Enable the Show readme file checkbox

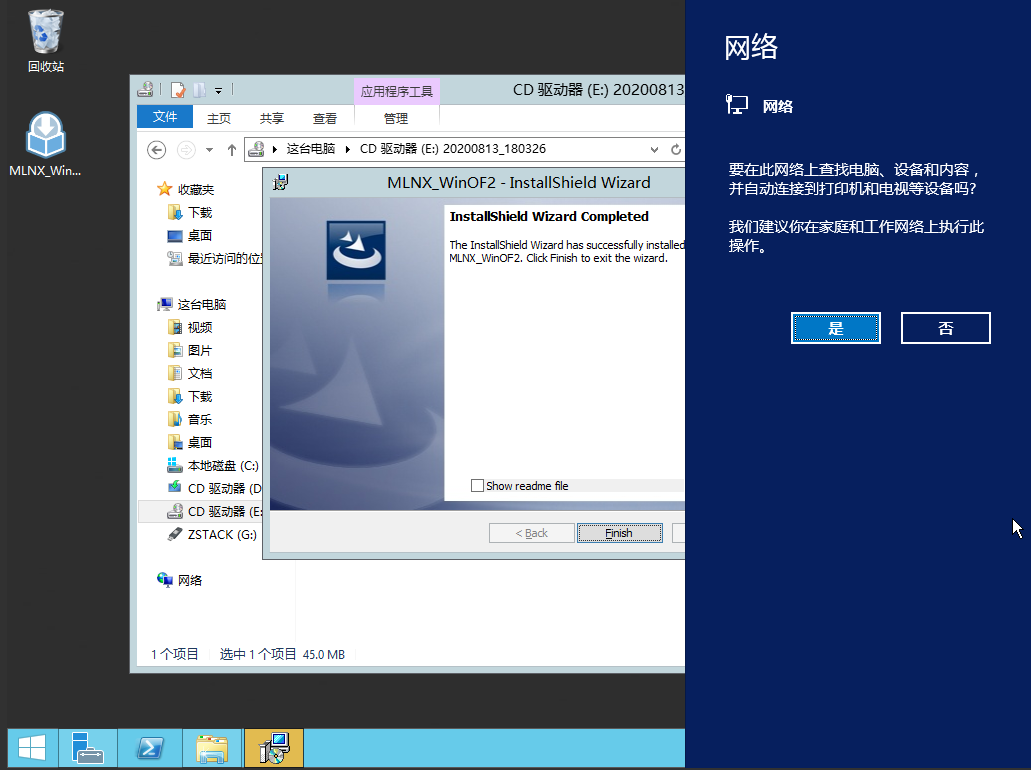pos(477,486)
